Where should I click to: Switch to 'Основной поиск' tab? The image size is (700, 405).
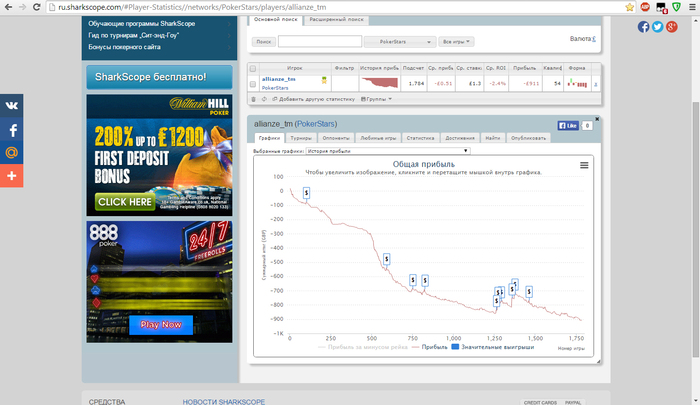275,20
